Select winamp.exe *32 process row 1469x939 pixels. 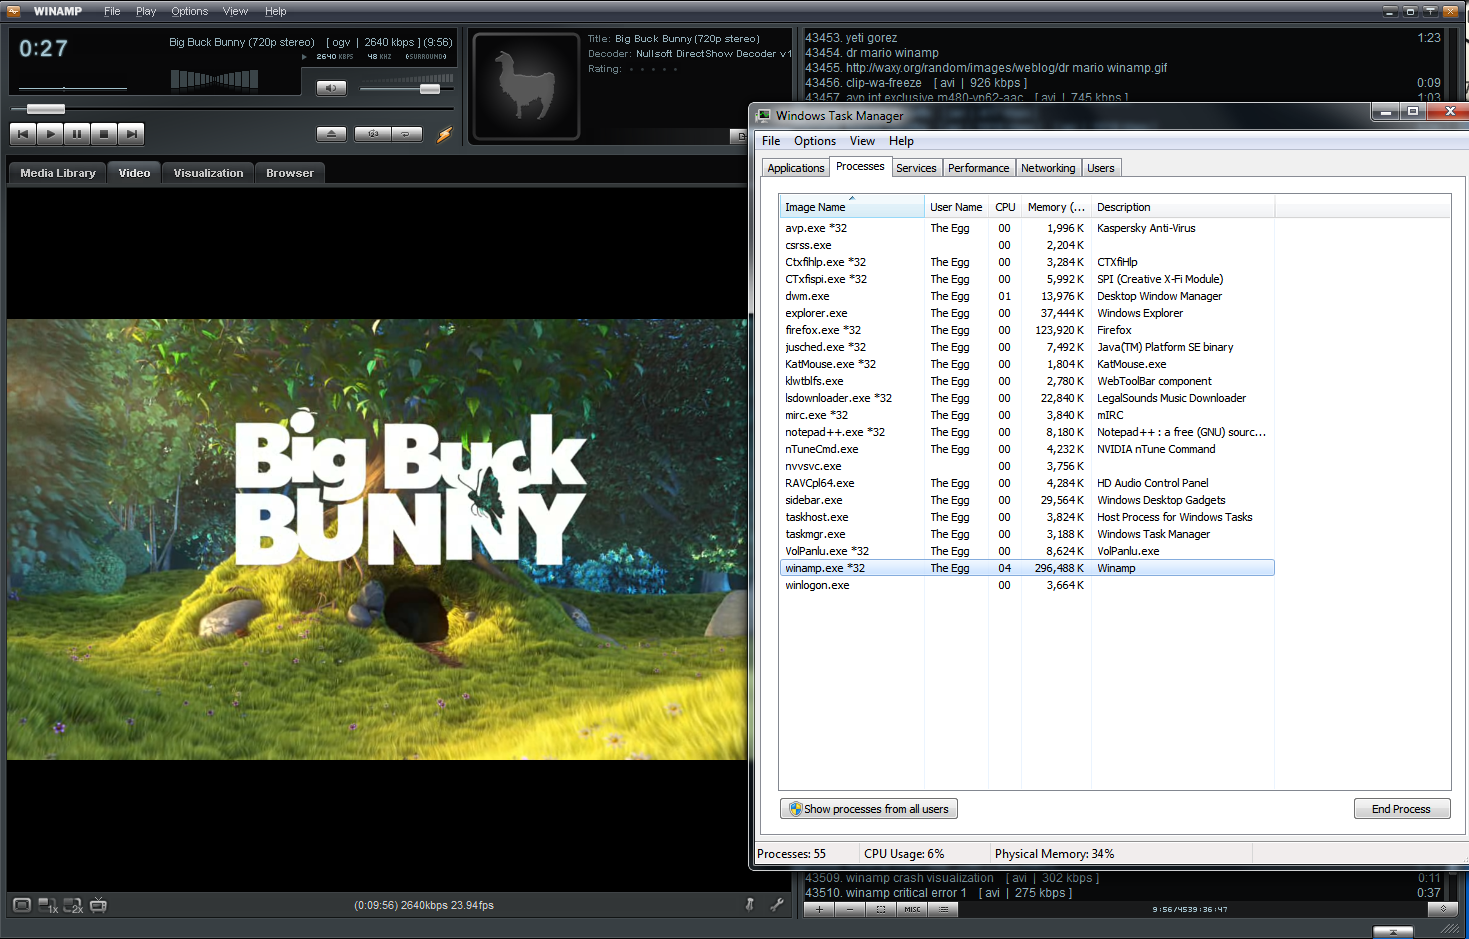tap(1027, 568)
